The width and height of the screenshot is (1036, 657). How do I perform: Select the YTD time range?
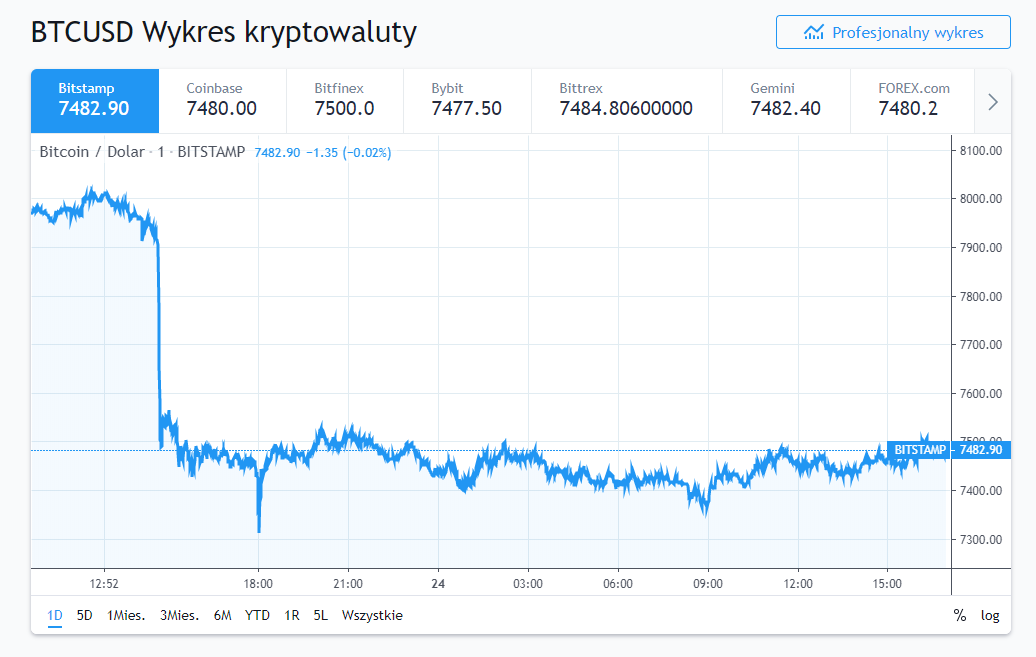click(x=257, y=615)
